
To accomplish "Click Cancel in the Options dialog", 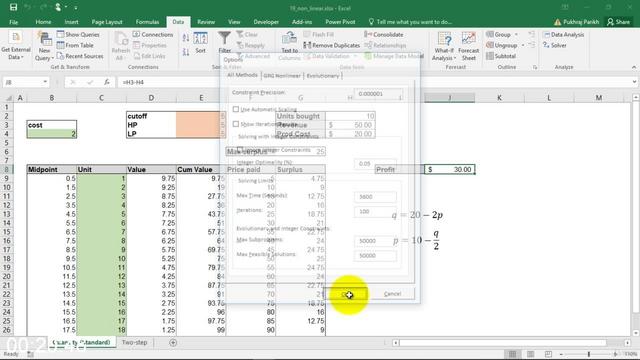I will tap(392, 293).
